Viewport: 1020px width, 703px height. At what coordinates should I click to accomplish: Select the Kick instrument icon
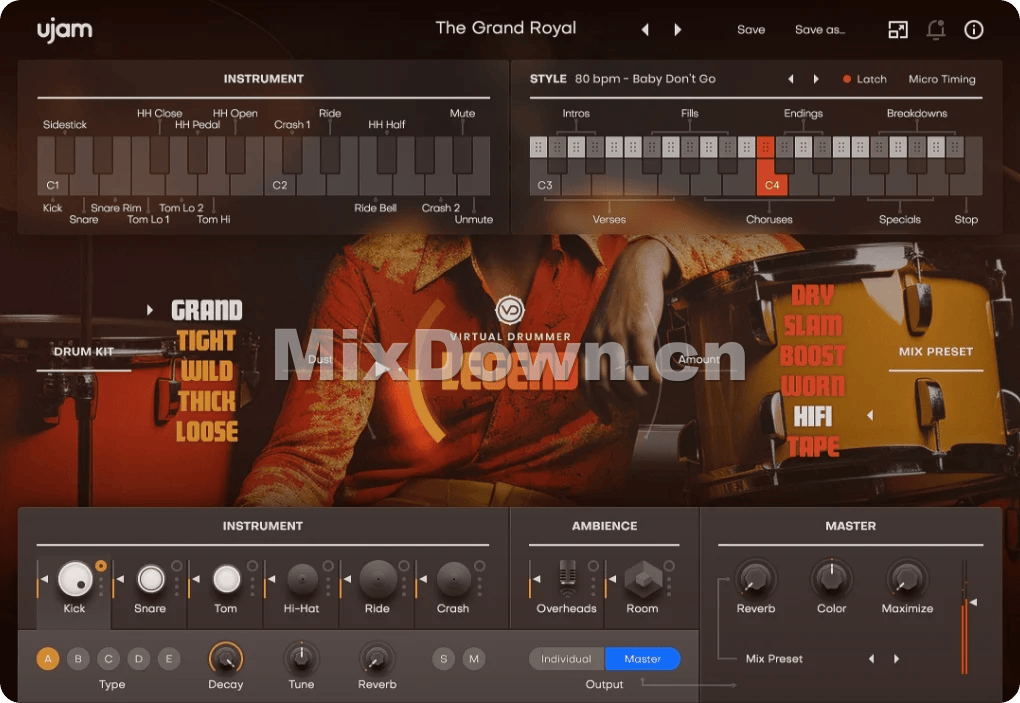point(75,579)
